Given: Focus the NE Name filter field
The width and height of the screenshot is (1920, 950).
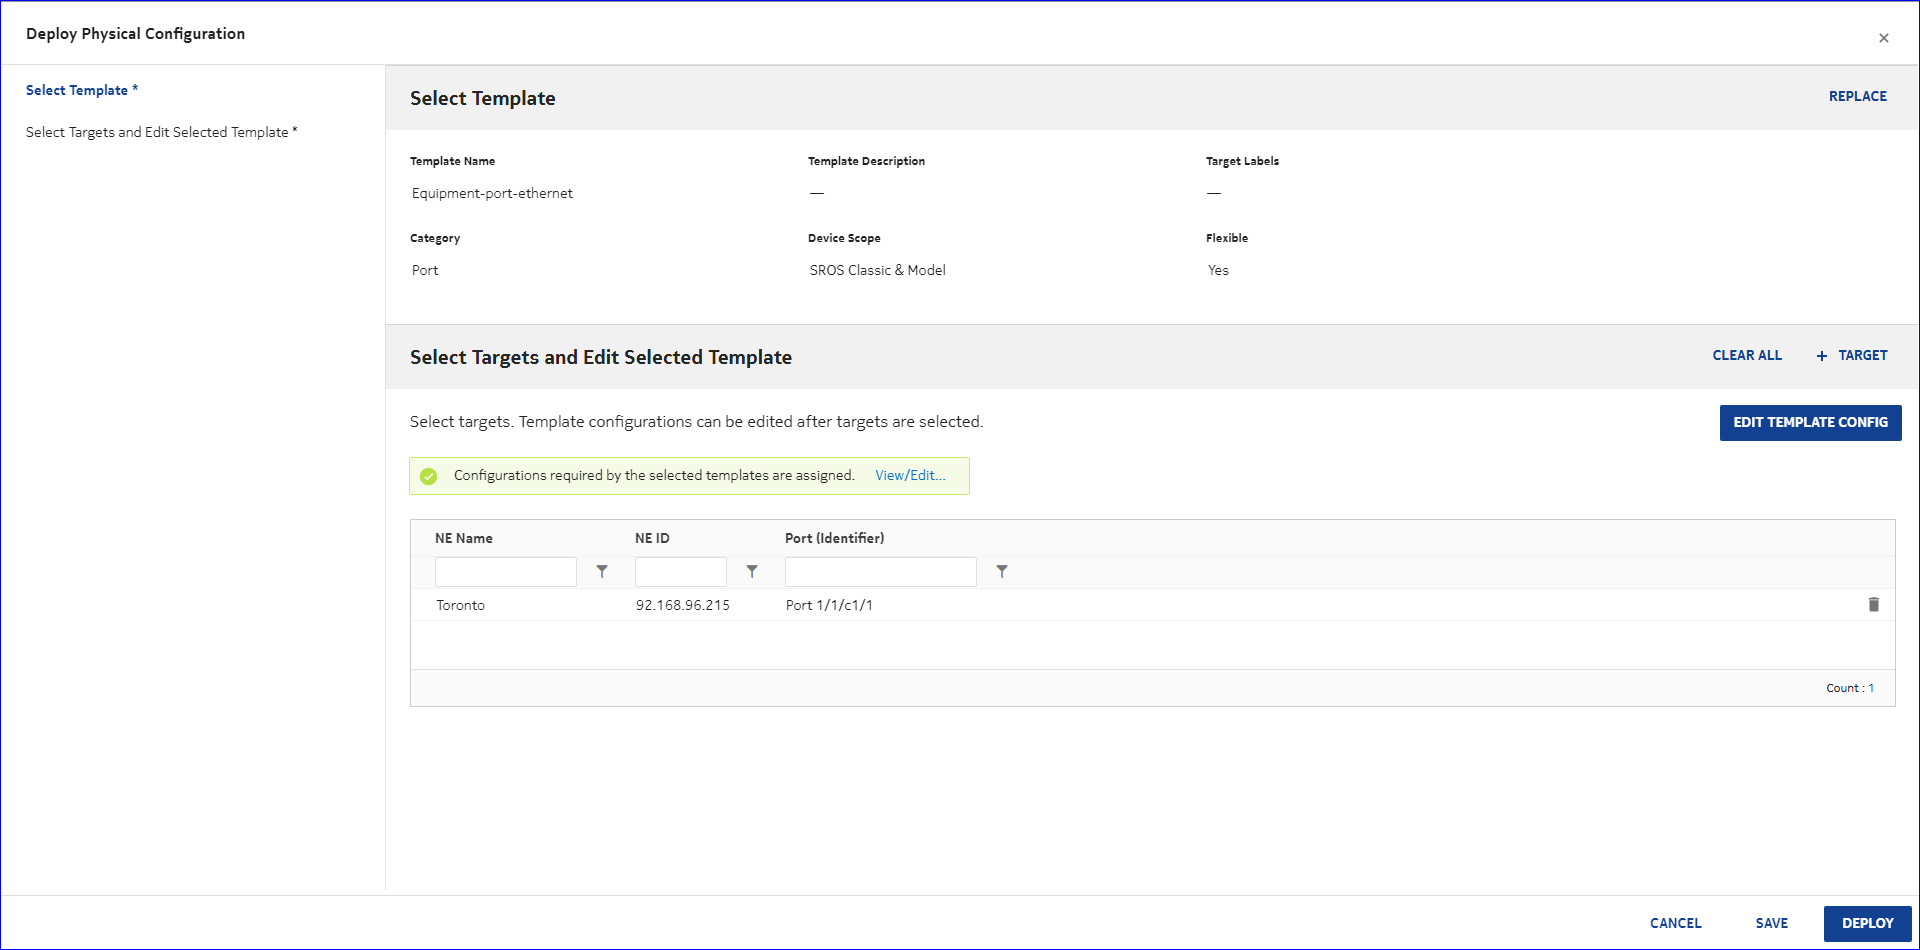Looking at the screenshot, I should 506,572.
